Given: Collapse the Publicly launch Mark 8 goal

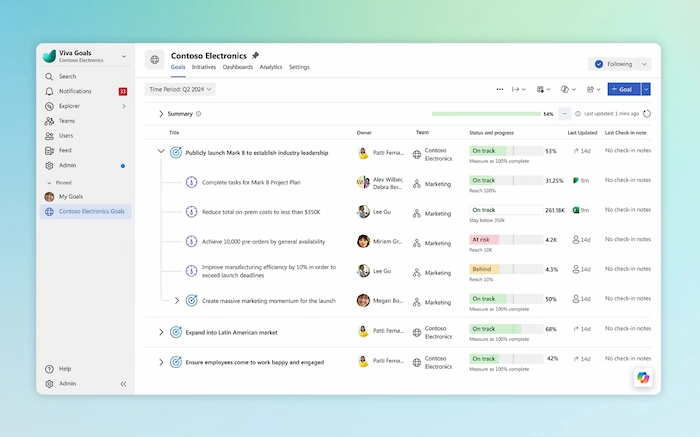Looking at the screenshot, I should tap(161, 152).
